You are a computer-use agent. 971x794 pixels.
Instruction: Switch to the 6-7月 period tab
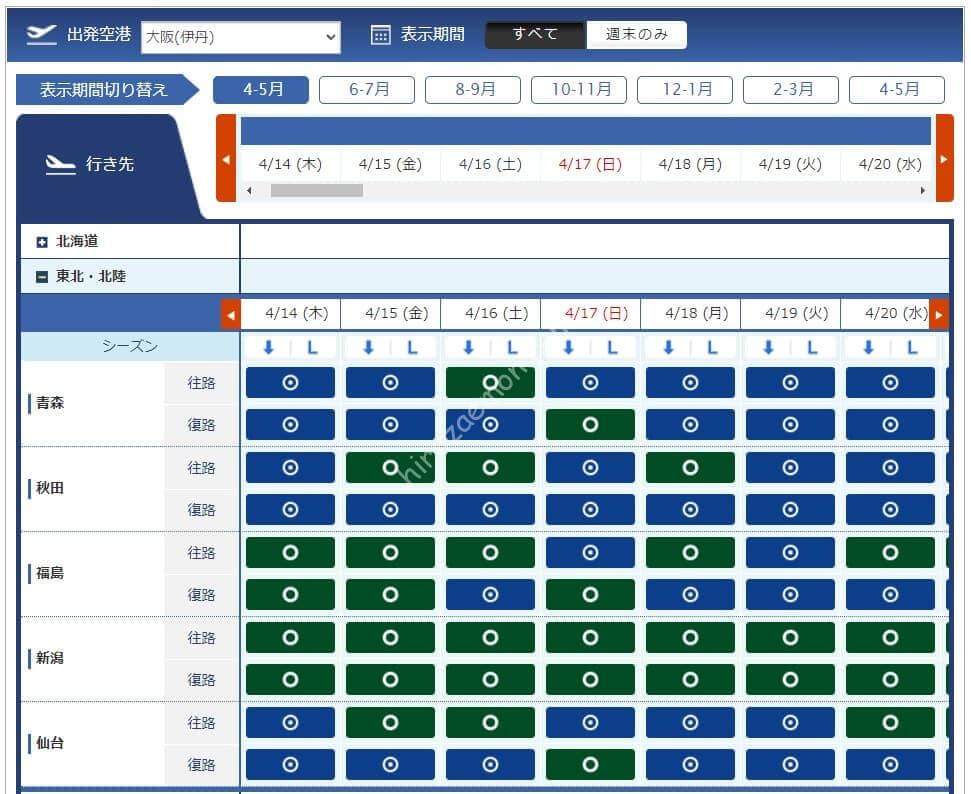coord(367,90)
